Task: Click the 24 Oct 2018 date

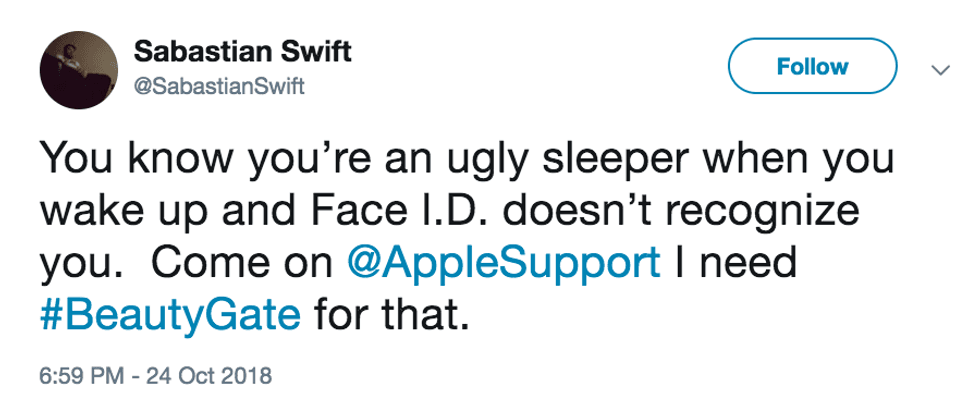Action: 208,378
